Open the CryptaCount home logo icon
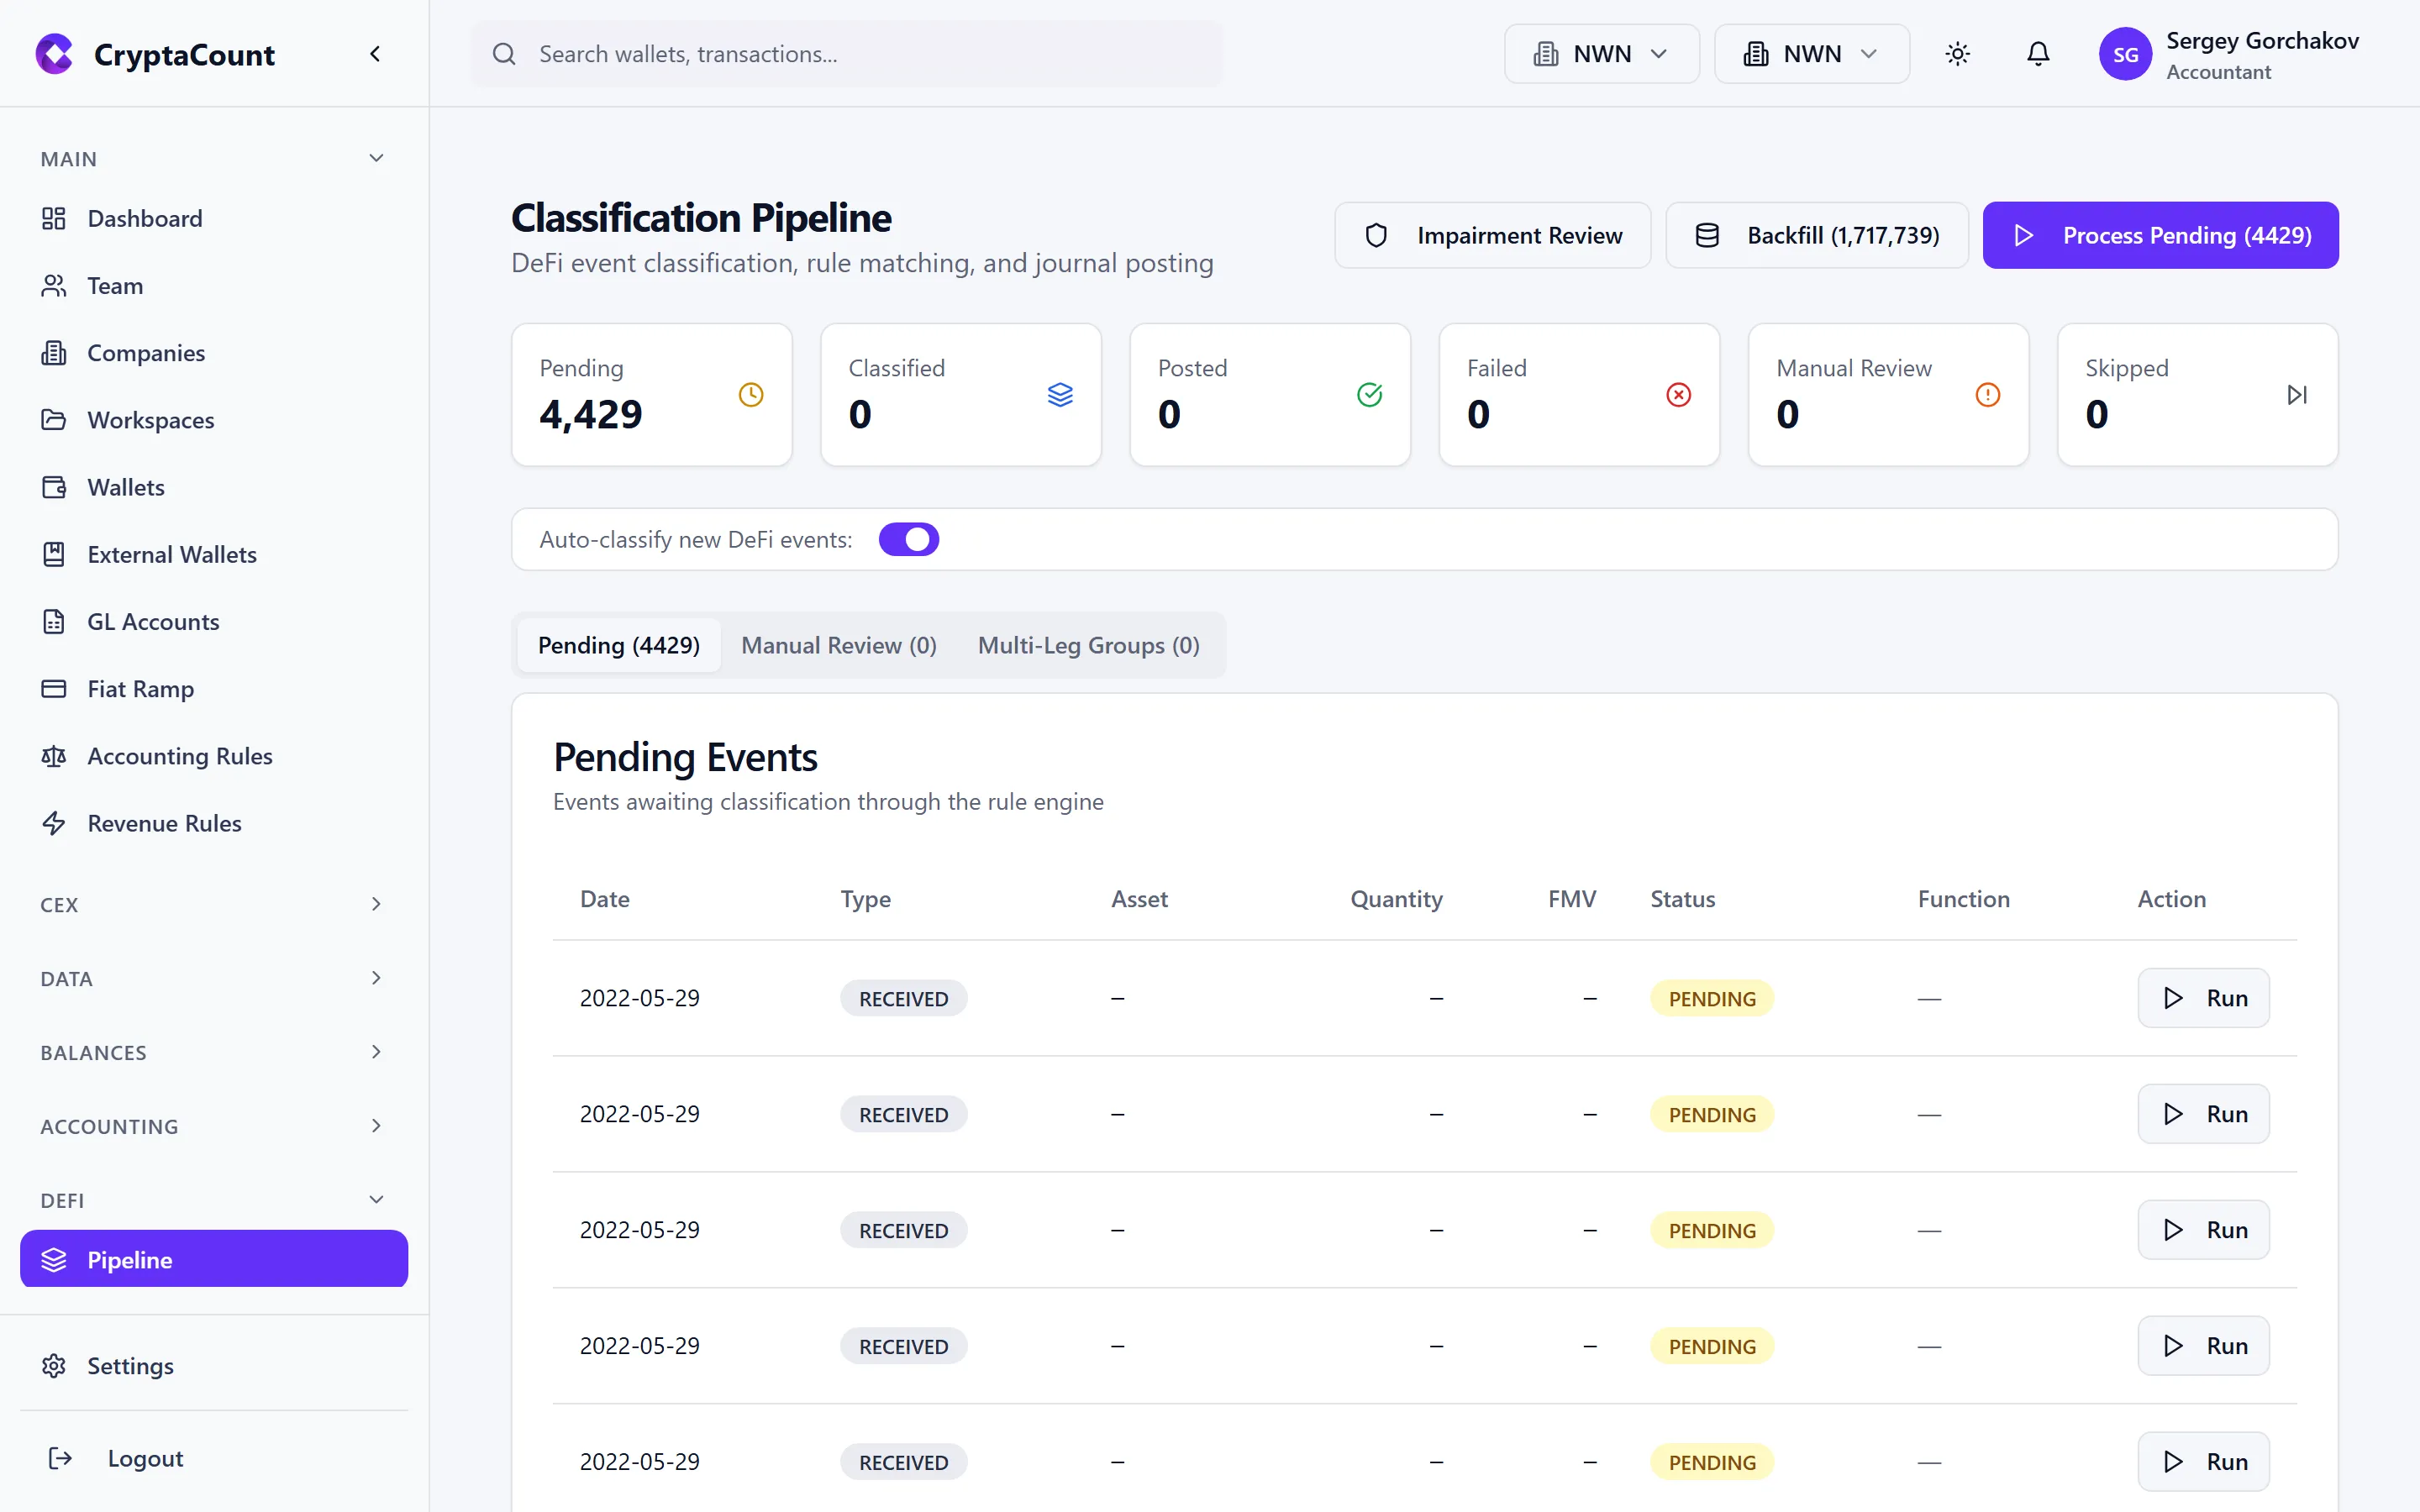 54,54
